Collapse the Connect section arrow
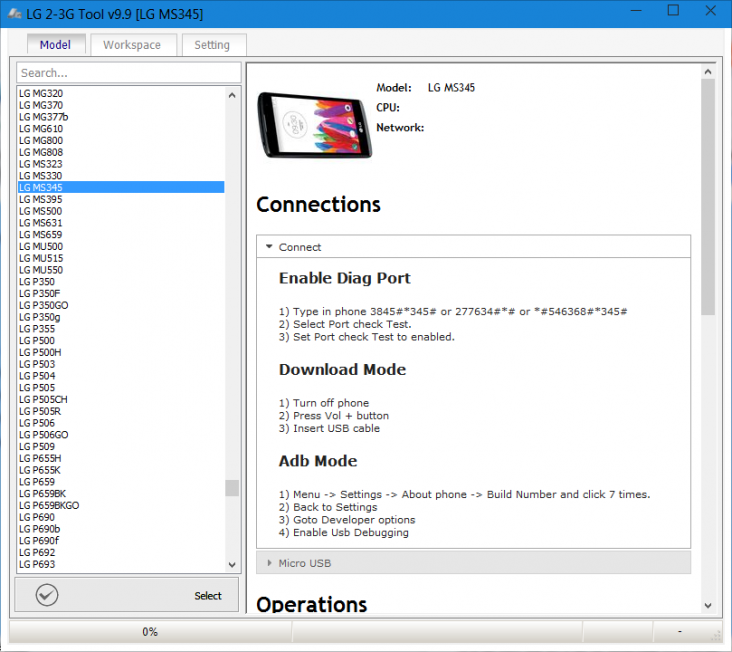The image size is (732, 652). coord(269,246)
